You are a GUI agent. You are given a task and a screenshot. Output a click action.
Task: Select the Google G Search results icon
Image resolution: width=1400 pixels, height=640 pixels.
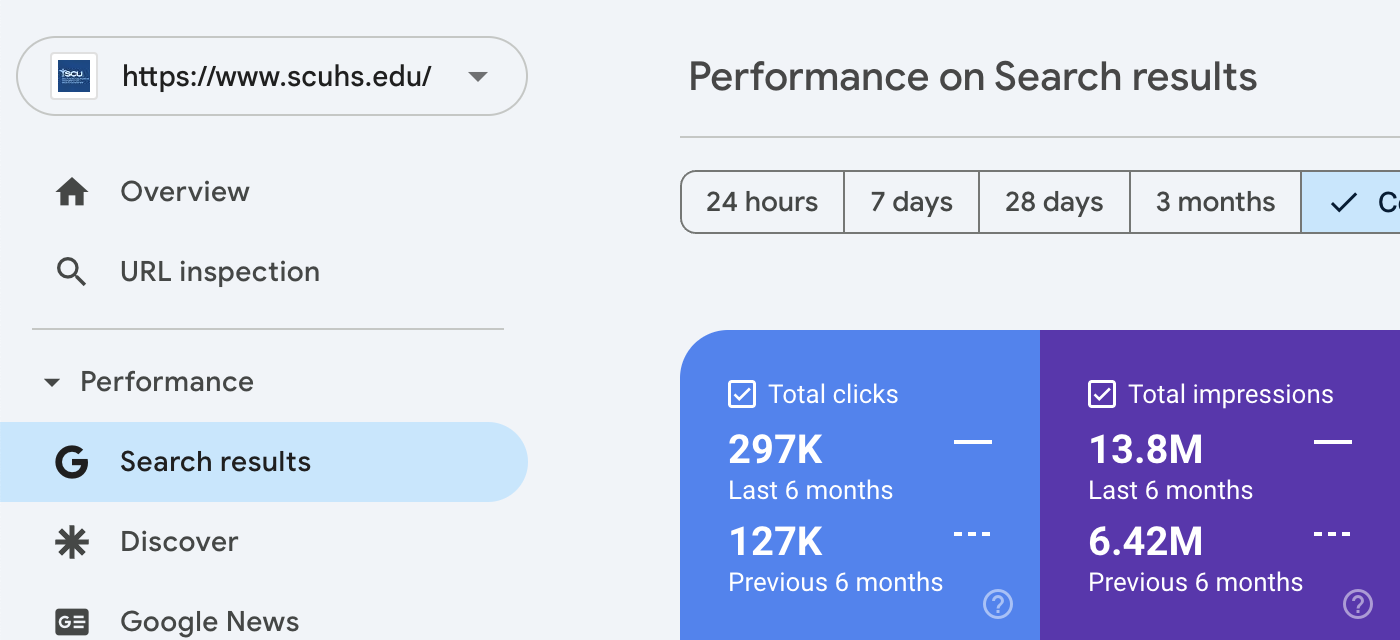(72, 462)
